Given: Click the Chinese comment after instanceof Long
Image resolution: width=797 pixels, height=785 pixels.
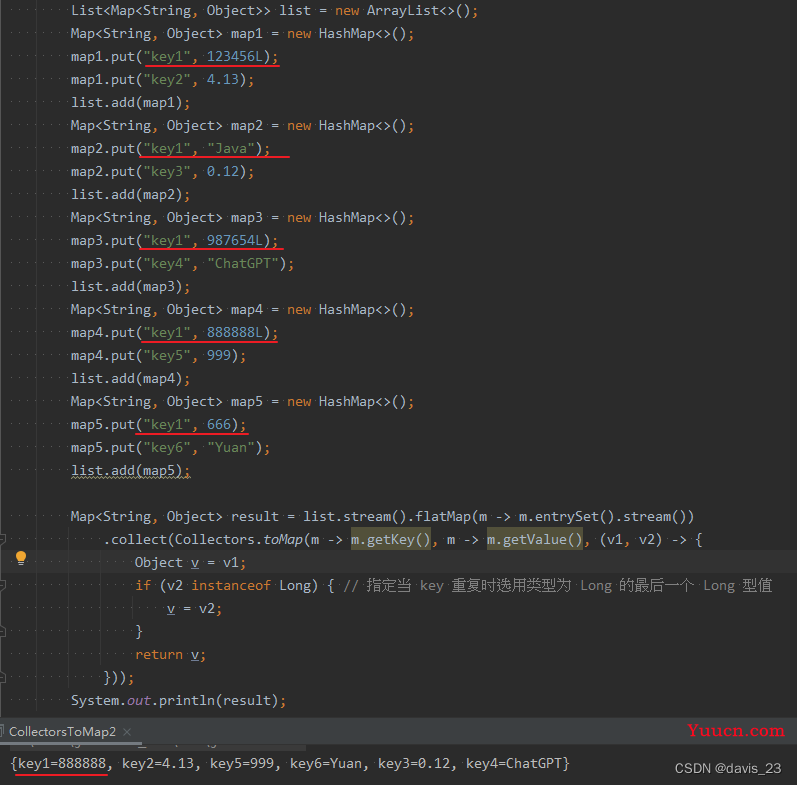Looking at the screenshot, I should pyautogui.click(x=558, y=586).
